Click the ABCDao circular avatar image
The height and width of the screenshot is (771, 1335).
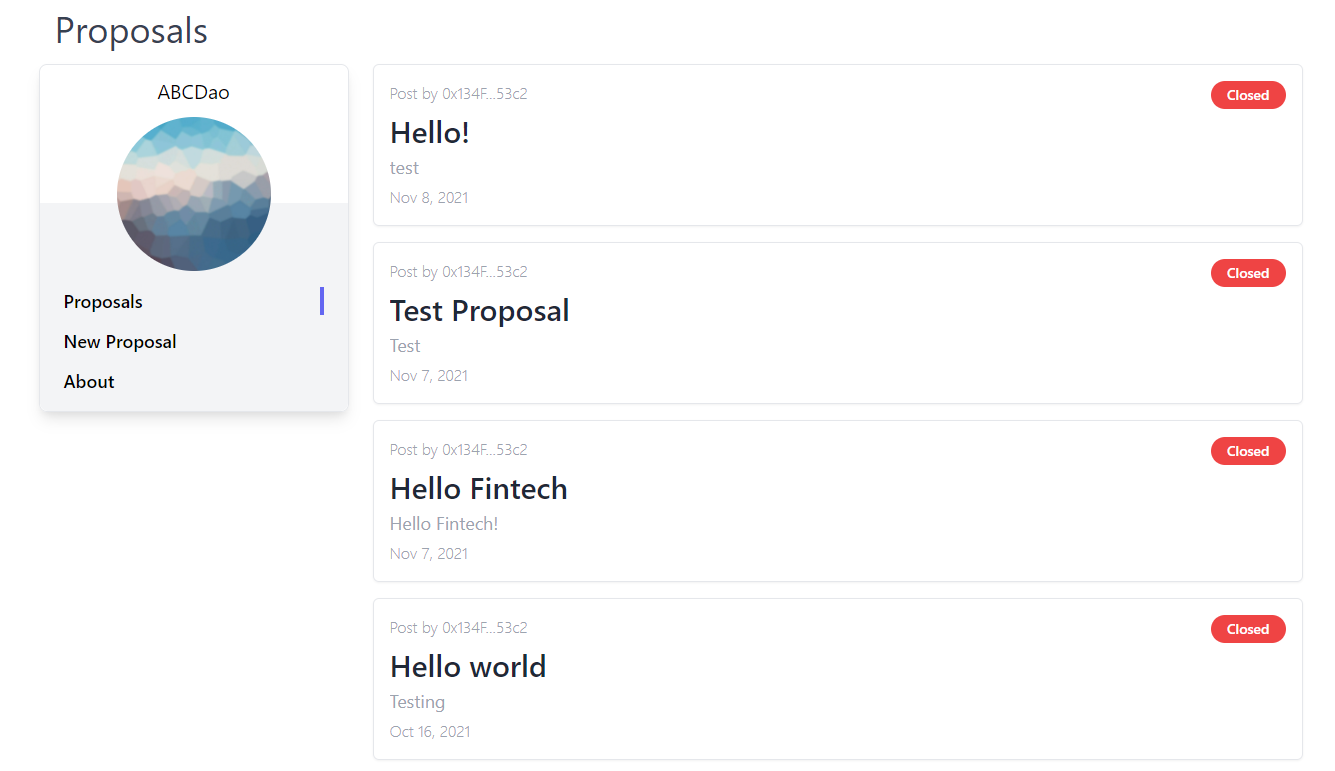194,194
